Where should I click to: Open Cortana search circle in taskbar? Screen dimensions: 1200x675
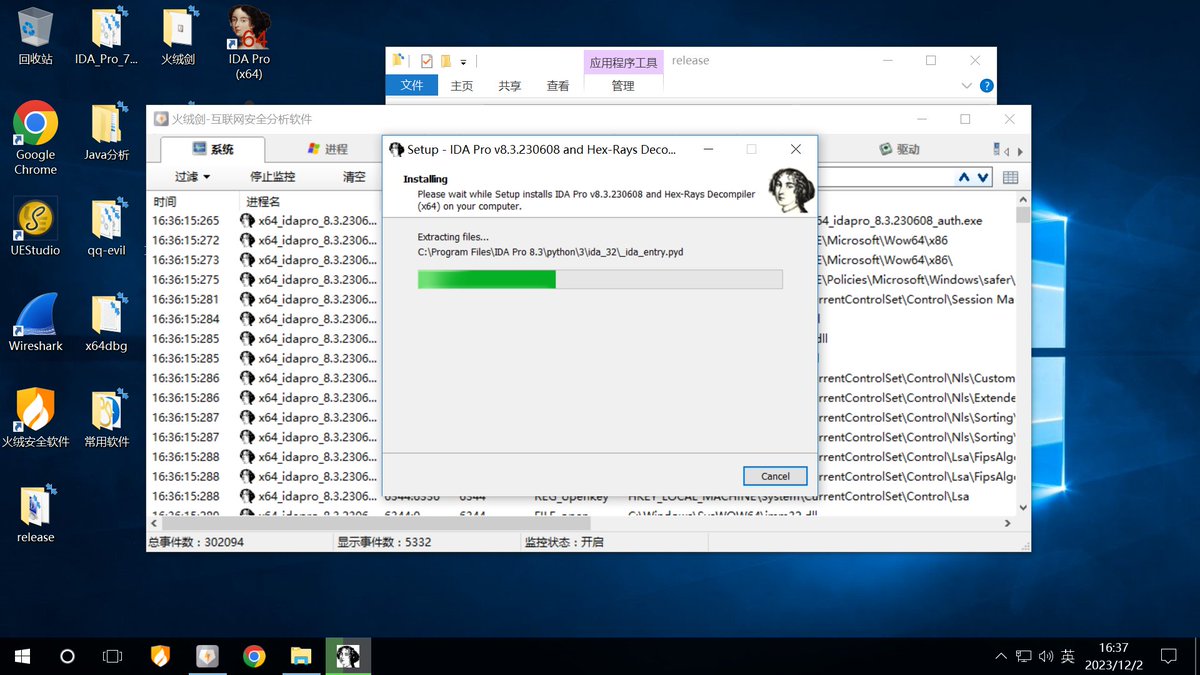pyautogui.click(x=67, y=656)
